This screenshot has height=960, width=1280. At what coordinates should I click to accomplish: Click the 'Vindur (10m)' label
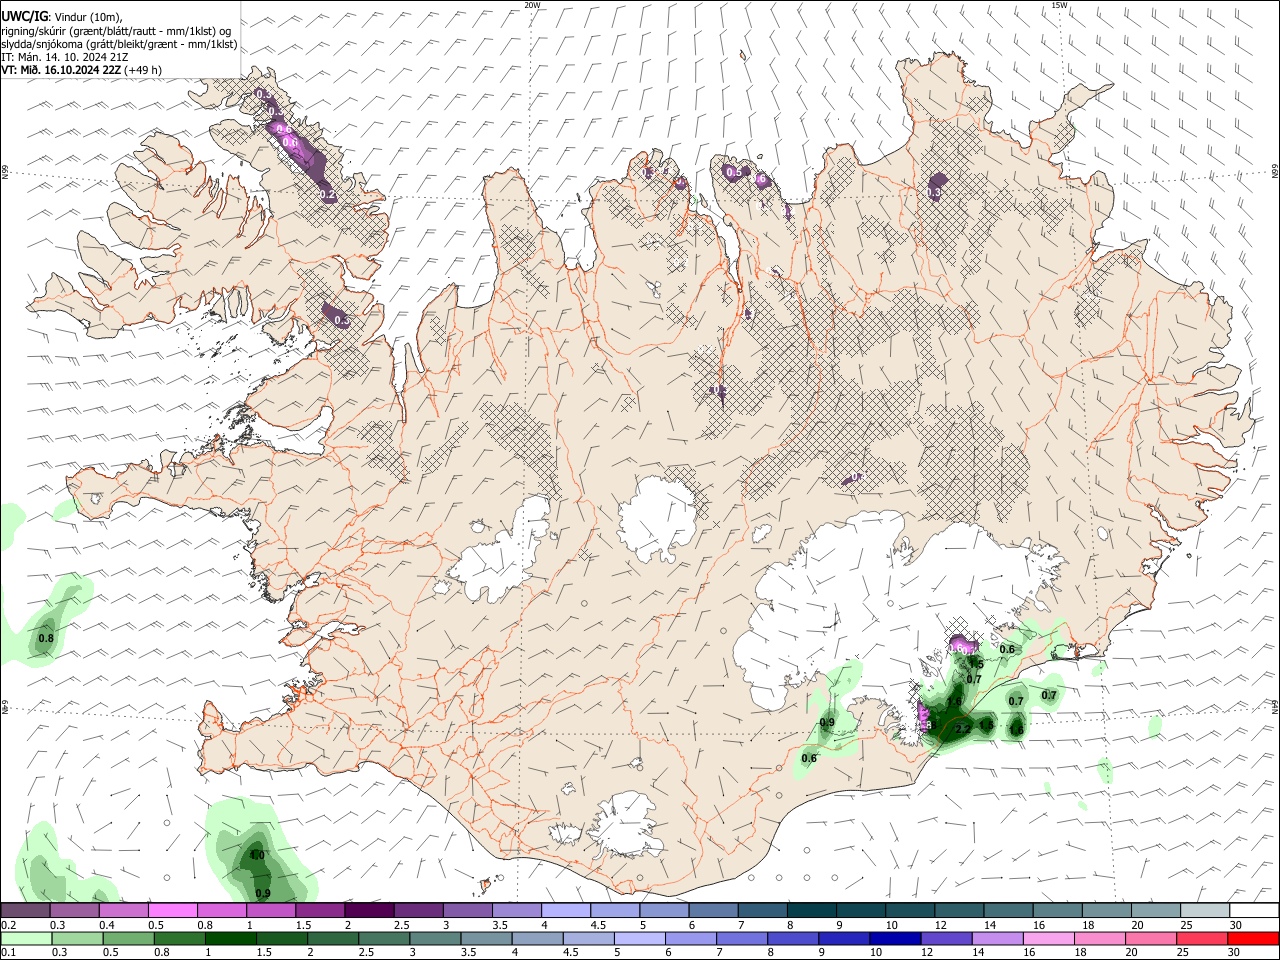point(86,15)
